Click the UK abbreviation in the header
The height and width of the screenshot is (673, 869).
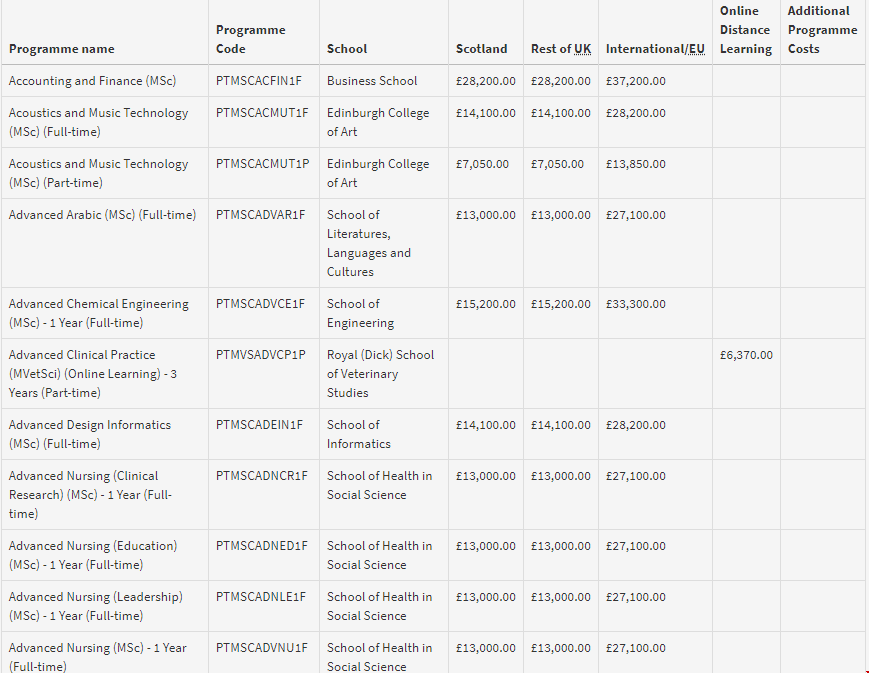[x=580, y=49]
